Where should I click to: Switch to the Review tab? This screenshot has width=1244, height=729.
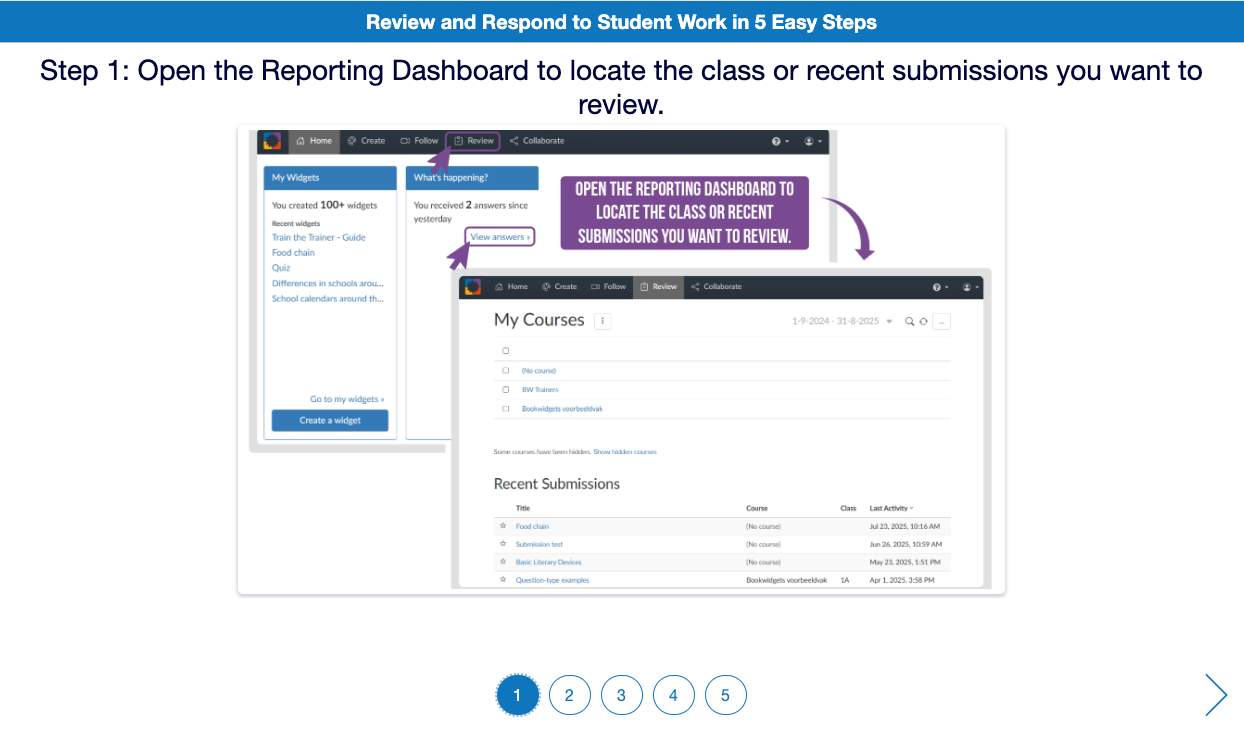pyautogui.click(x=657, y=286)
